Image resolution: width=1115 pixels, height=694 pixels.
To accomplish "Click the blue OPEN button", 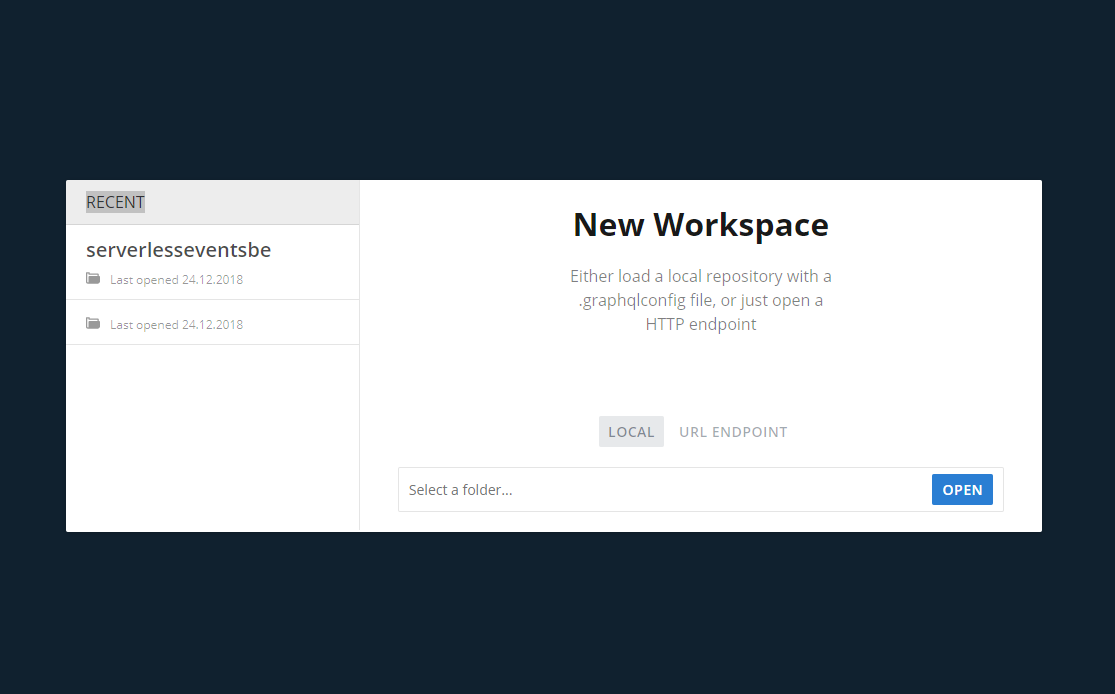I will tap(961, 489).
